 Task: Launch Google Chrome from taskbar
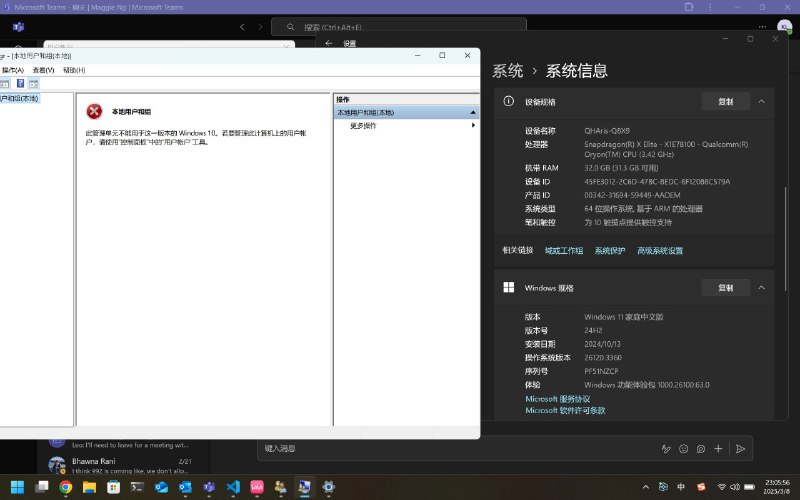point(65,487)
